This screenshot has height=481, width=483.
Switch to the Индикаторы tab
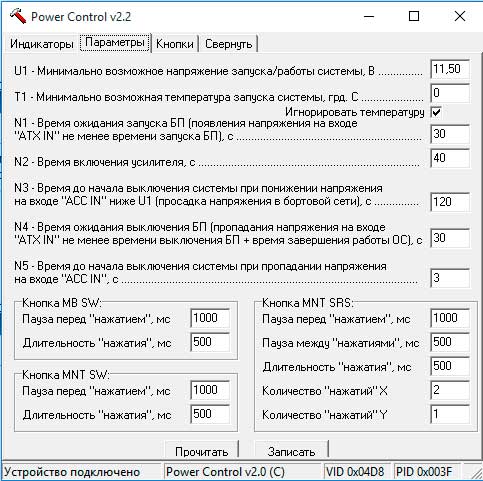42,44
